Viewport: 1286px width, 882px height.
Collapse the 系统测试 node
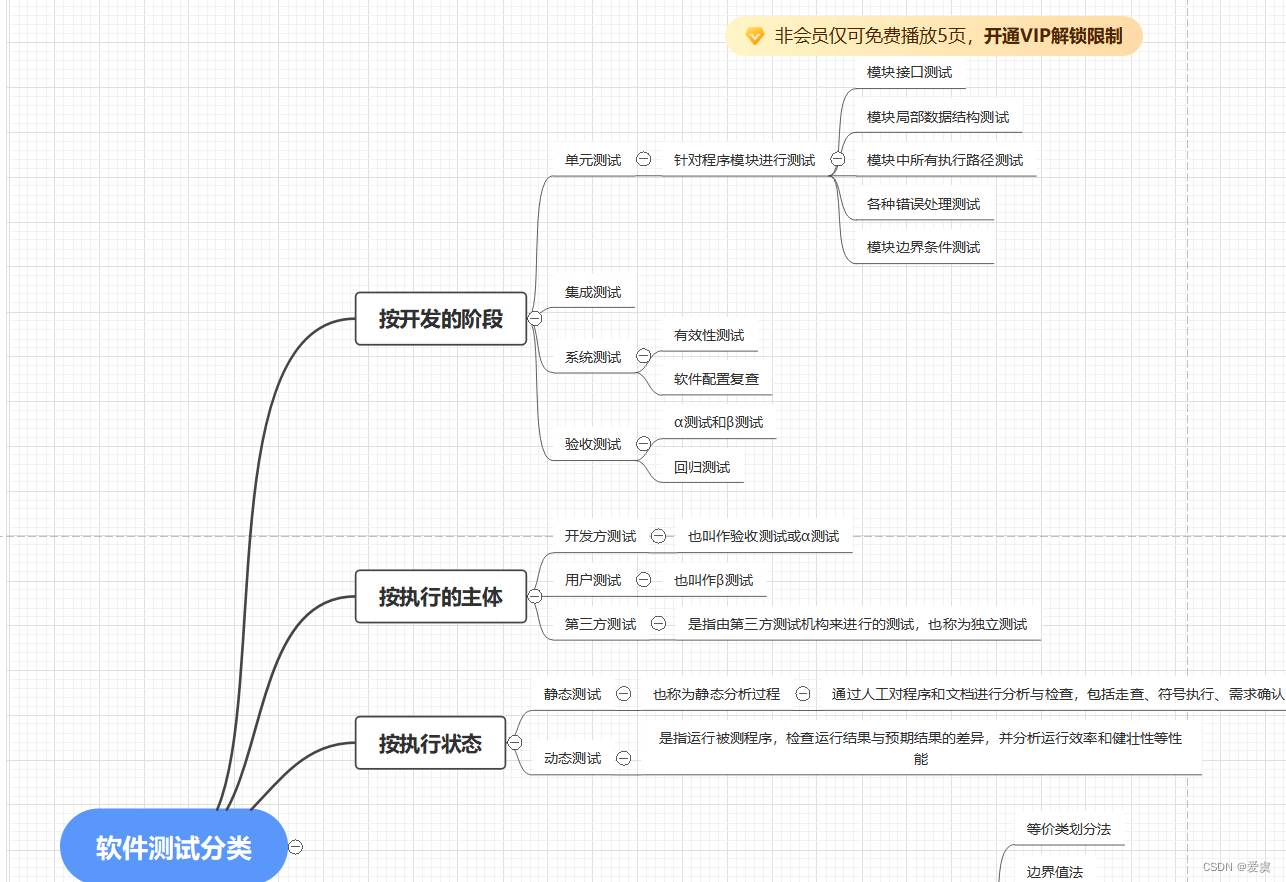[644, 356]
